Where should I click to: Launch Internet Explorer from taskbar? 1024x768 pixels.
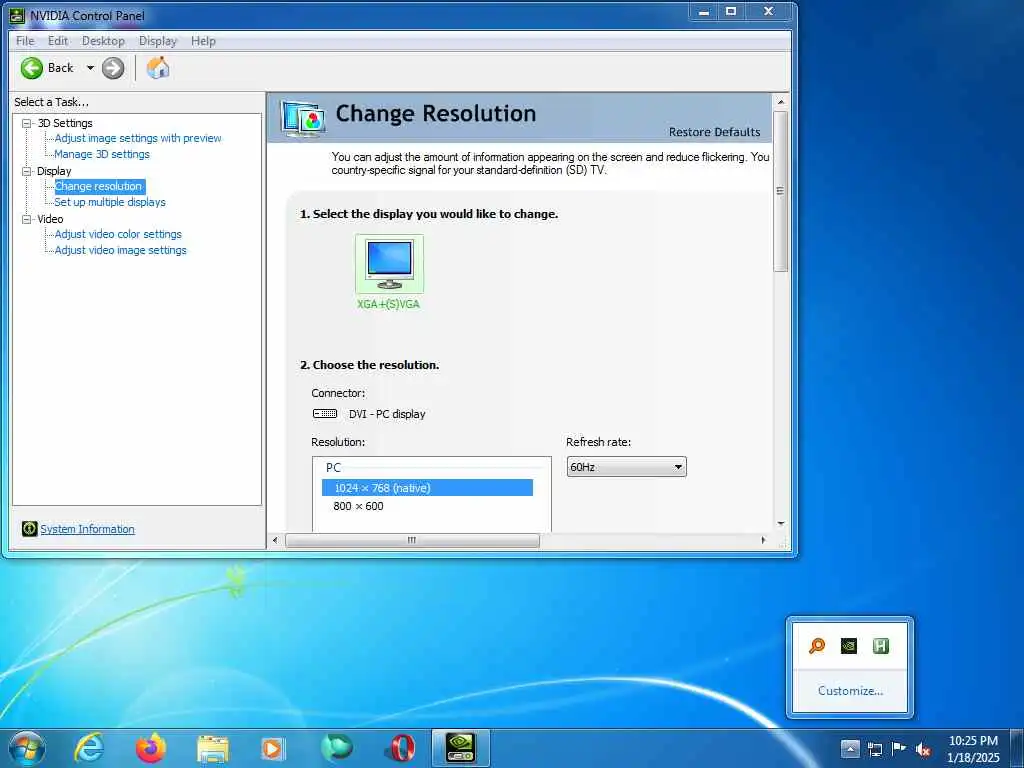pos(89,748)
